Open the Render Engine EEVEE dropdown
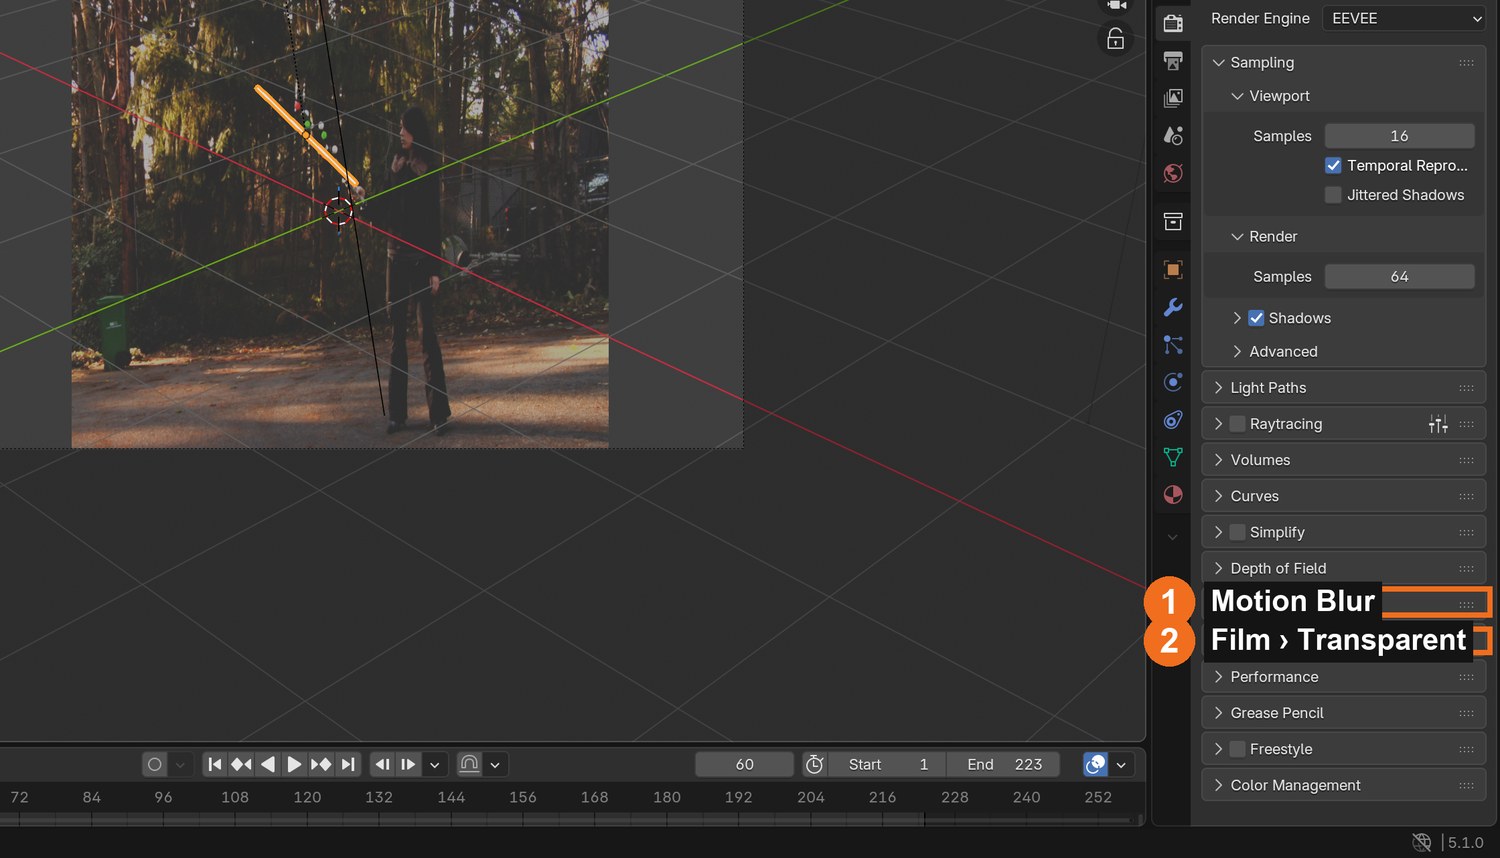1500x858 pixels. pos(1404,18)
